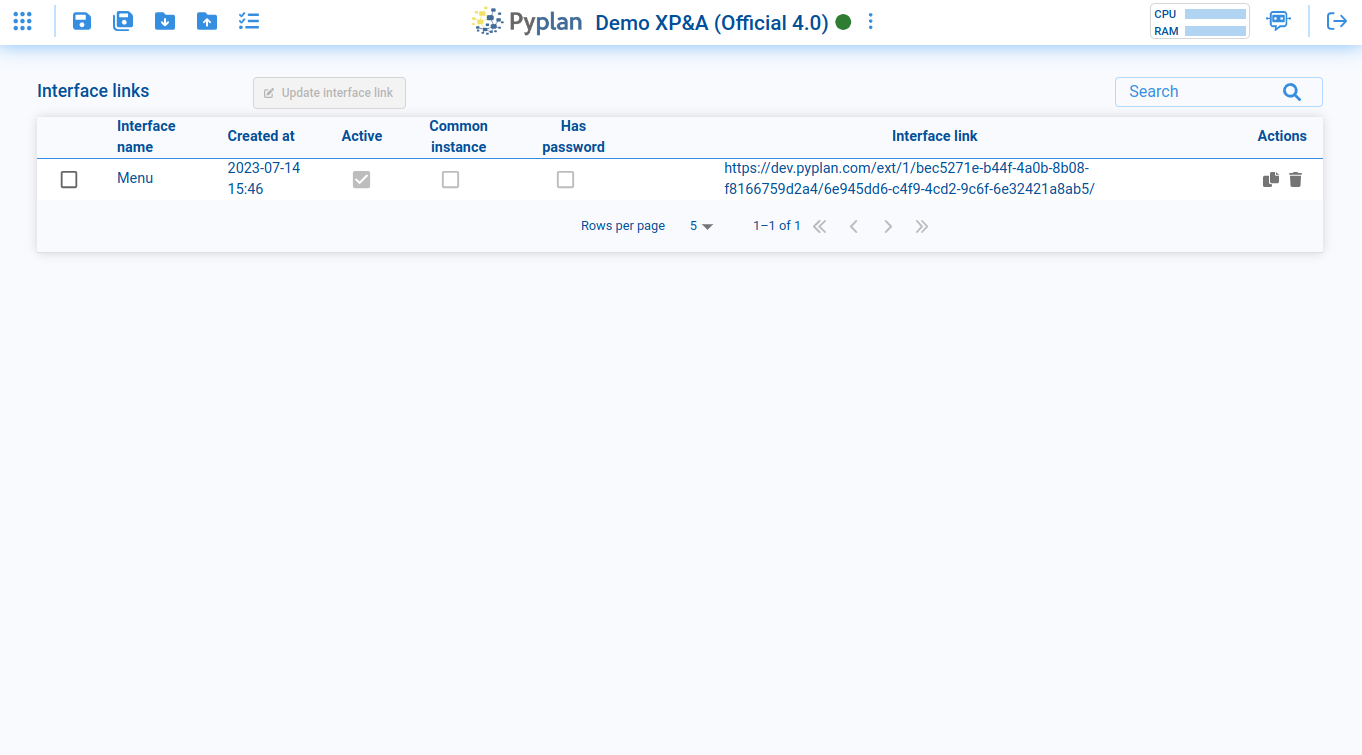Viewport: 1362px width, 755px height.
Task: Select the Menu interface row checkbox
Action: [x=69, y=179]
